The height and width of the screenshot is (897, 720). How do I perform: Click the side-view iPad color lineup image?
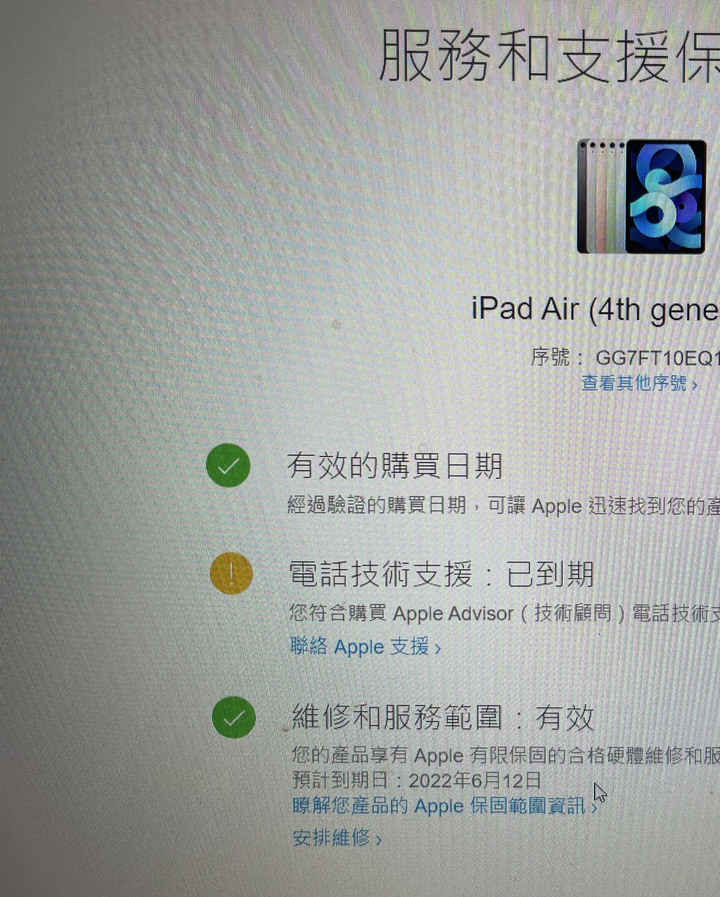point(601,196)
